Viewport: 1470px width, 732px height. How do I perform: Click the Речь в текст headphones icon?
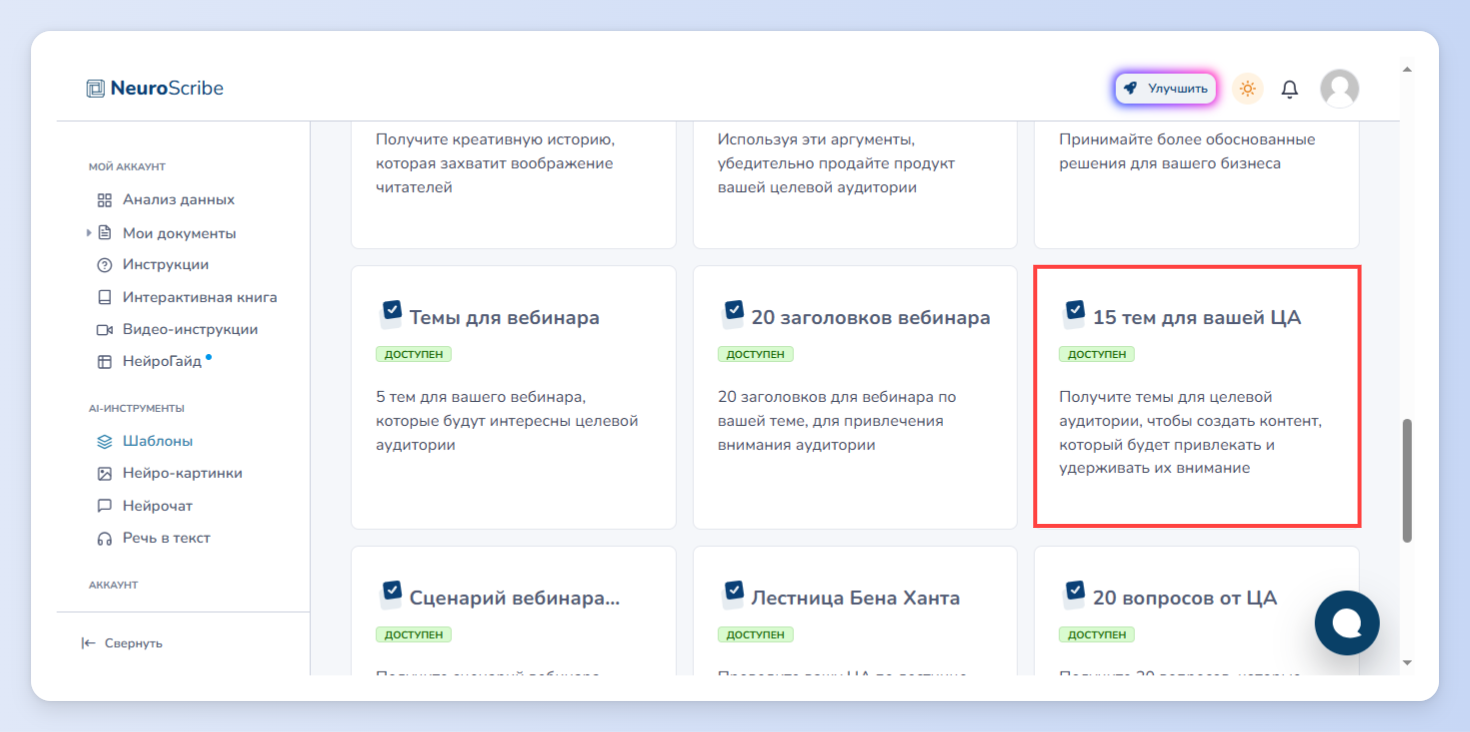(104, 538)
